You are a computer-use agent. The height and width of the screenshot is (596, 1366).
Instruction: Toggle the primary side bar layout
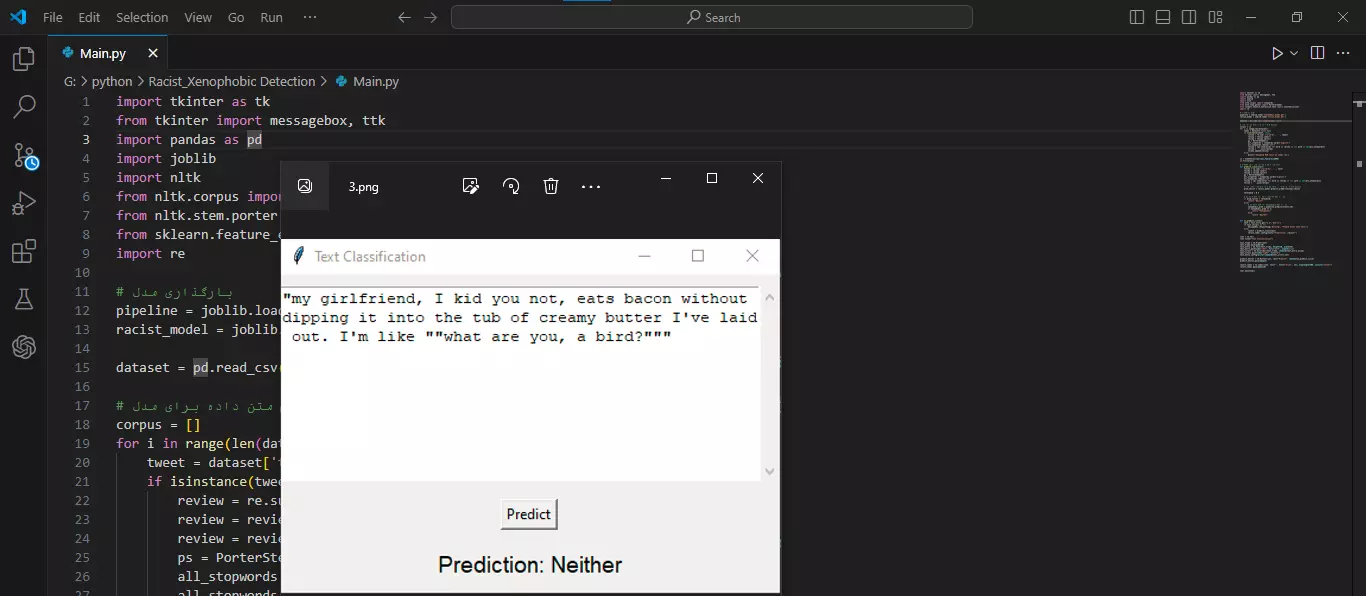1137,17
